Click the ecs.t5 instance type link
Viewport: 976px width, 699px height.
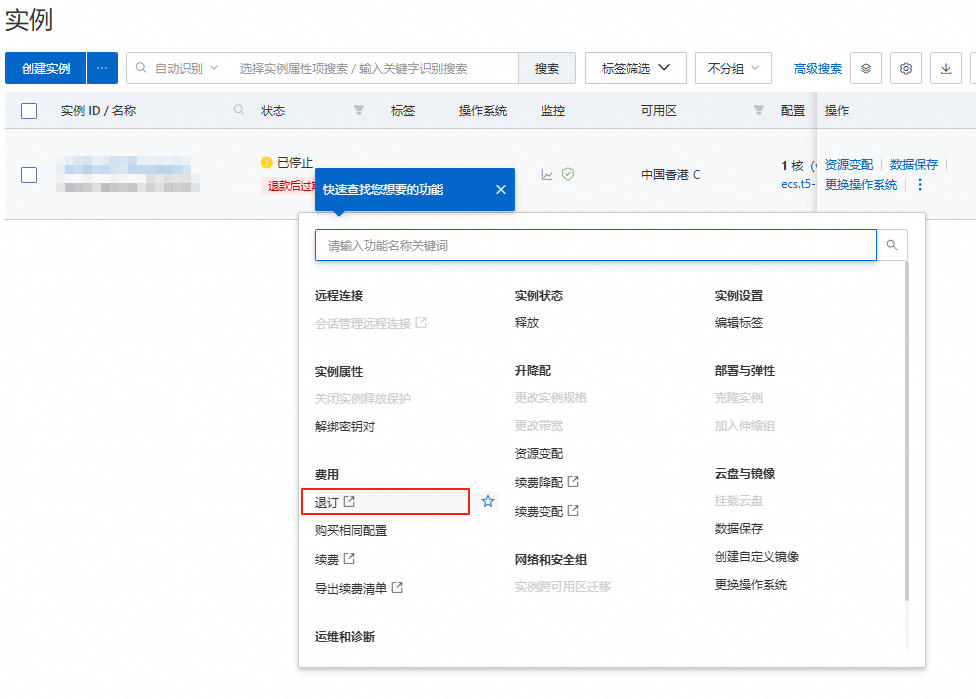click(x=798, y=184)
